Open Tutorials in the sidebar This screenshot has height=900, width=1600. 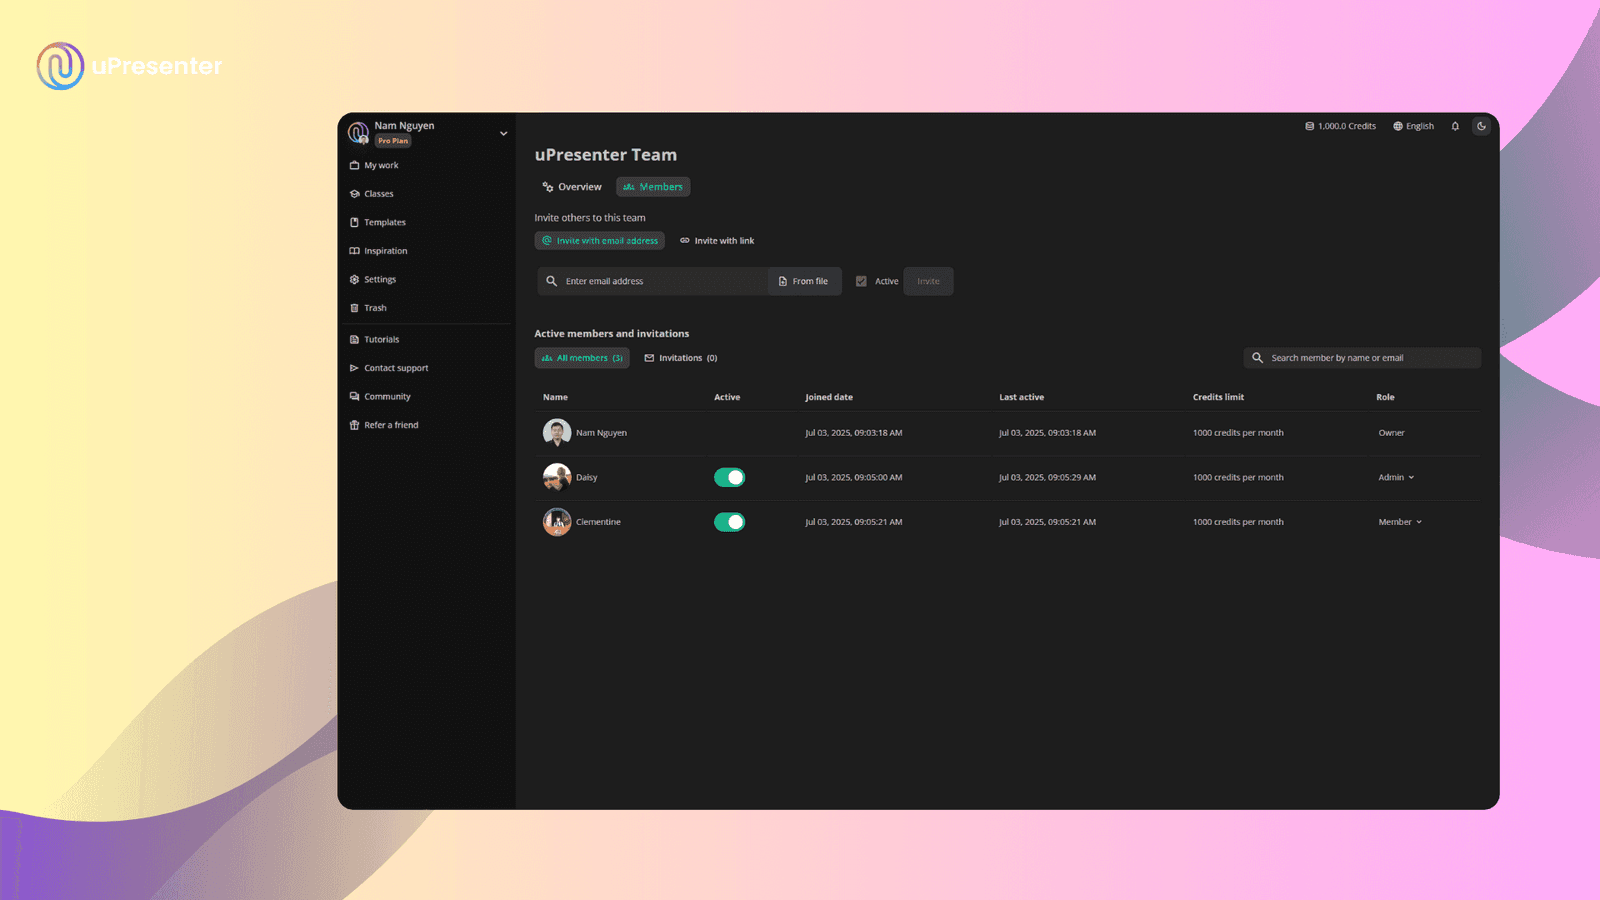pyautogui.click(x=374, y=339)
